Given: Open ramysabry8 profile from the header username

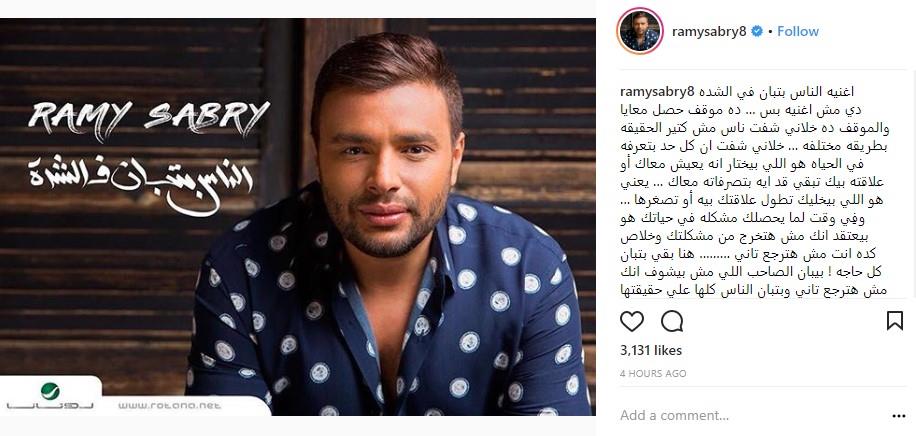Looking at the screenshot, I should (709, 32).
